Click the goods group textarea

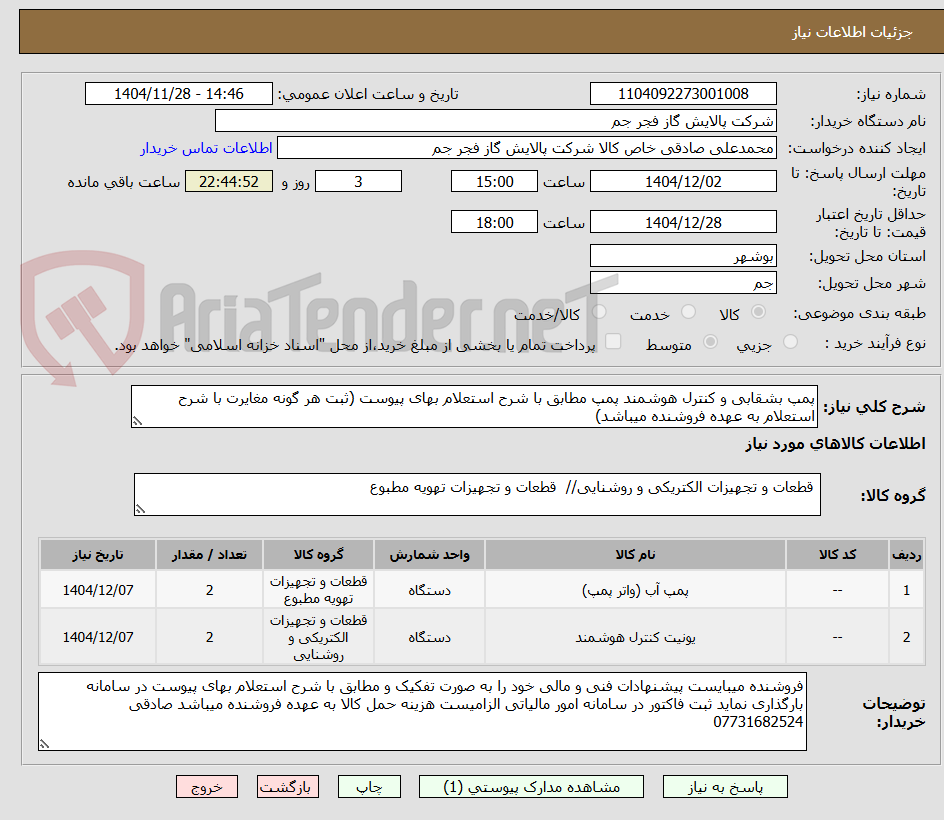[x=477, y=494]
